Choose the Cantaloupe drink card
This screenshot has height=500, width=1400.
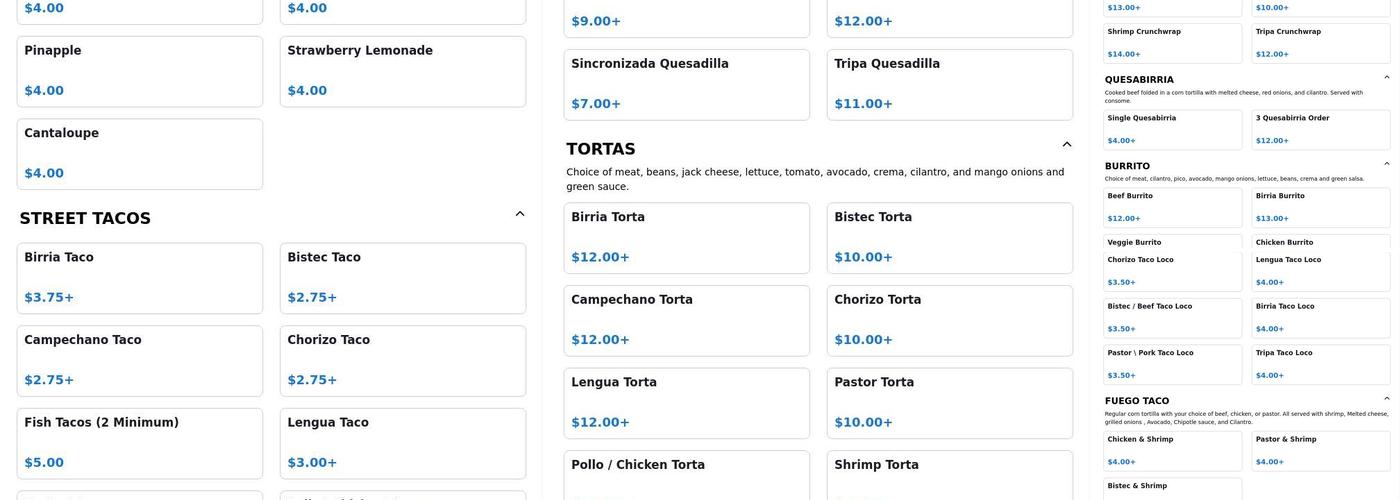click(139, 154)
